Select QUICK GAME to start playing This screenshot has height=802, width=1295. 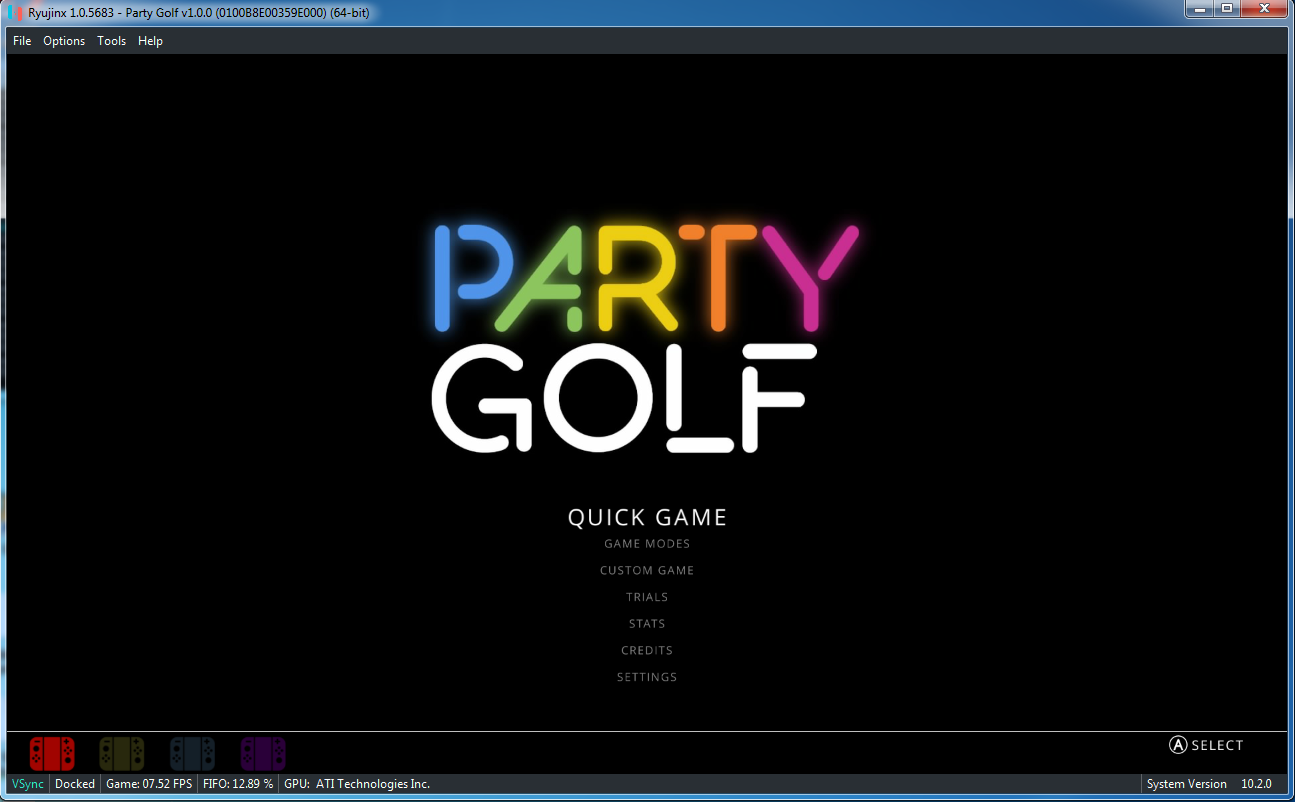click(647, 517)
